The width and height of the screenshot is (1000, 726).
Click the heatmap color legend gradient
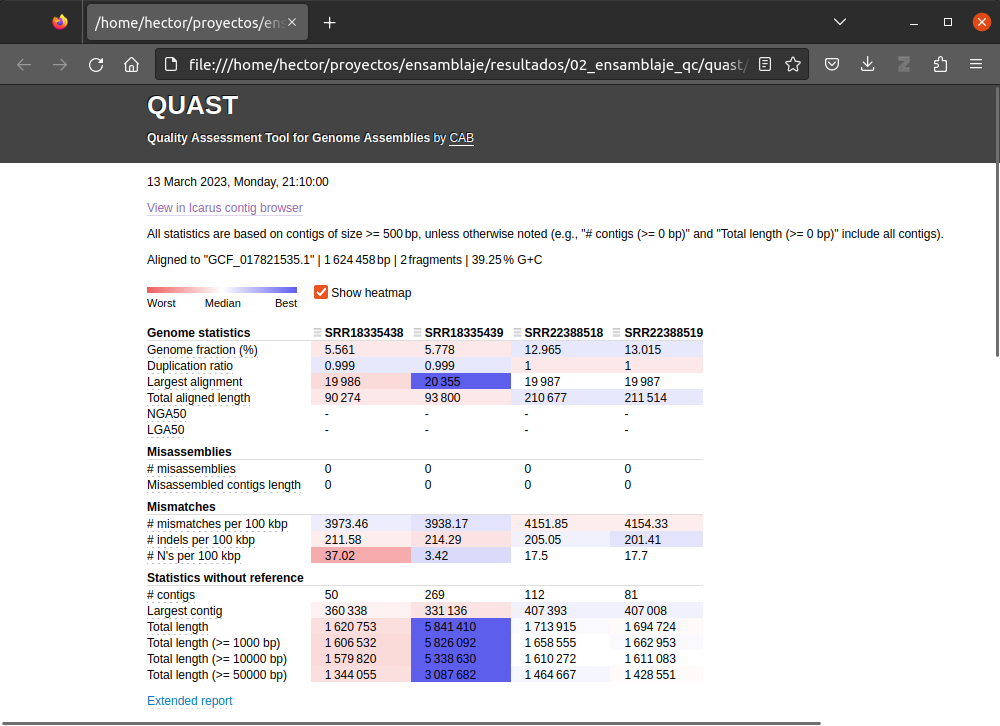pos(222,290)
